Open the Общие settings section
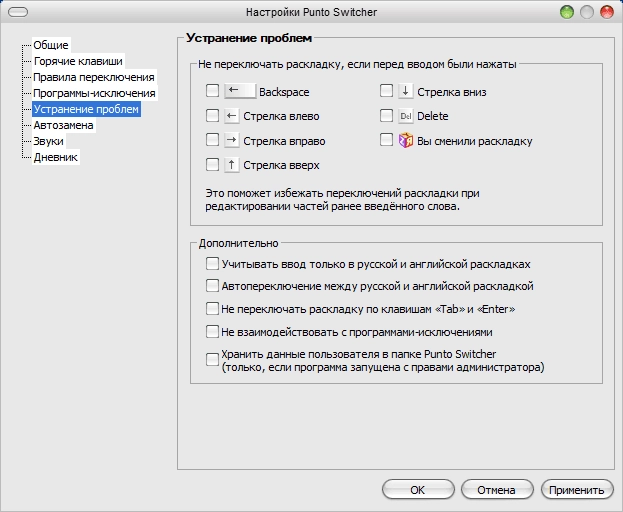Image resolution: width=623 pixels, height=512 pixels. coord(51,45)
